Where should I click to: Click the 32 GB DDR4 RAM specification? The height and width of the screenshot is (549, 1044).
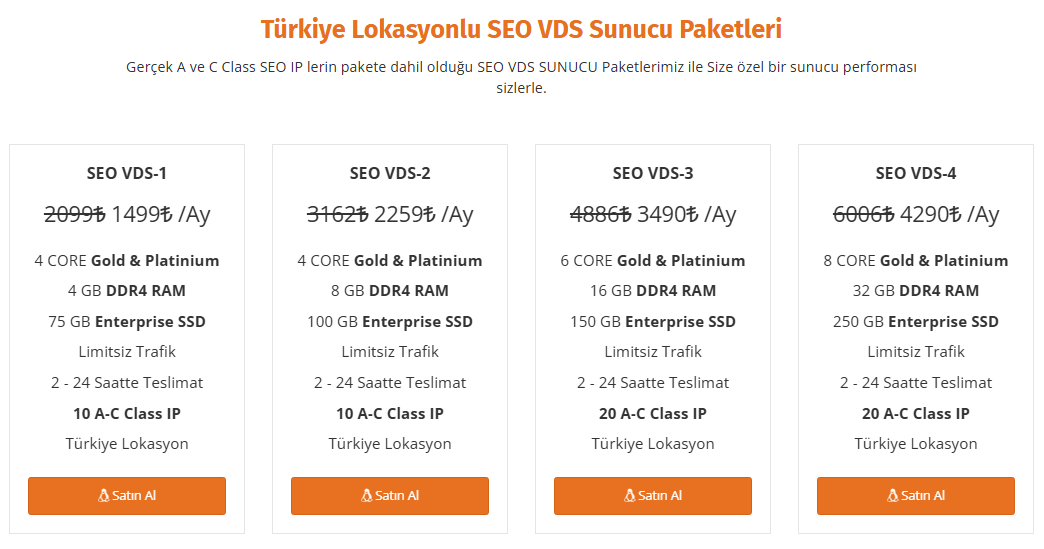915,291
